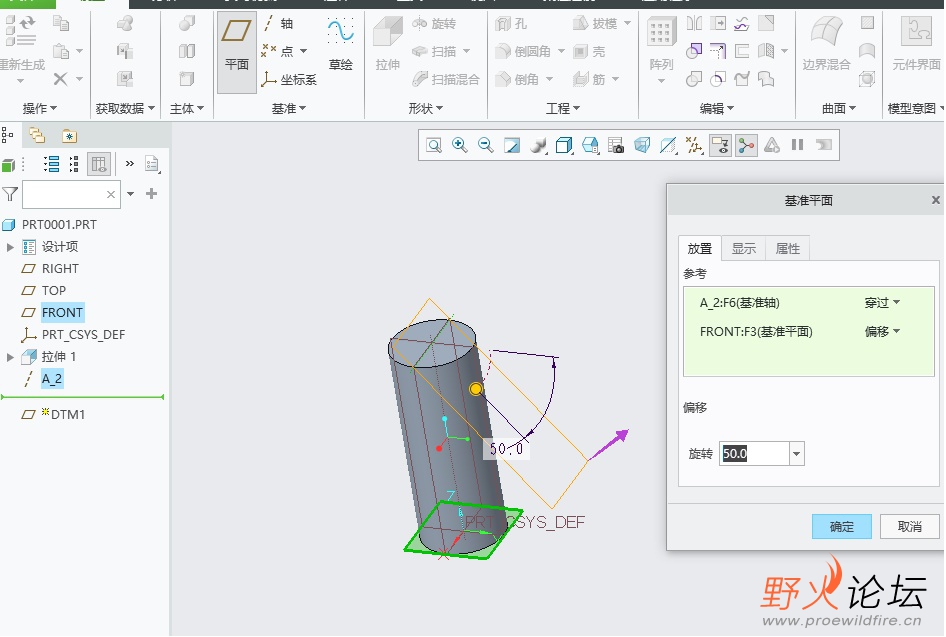Click the 确定 button
Screen dimensions: 946x637
[x=841, y=527]
